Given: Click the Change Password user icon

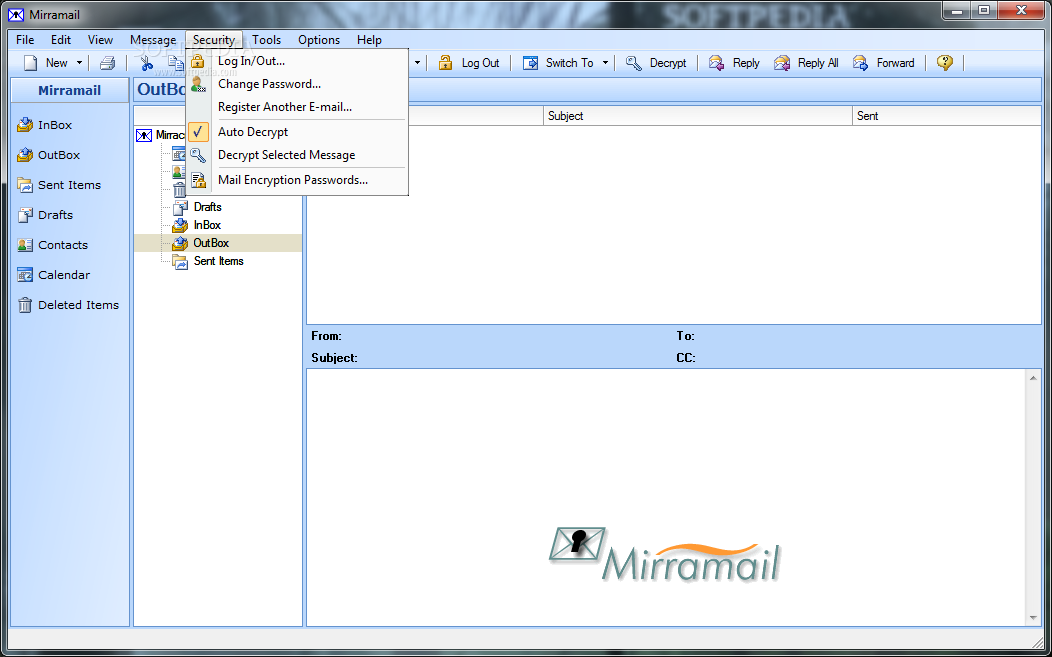Looking at the screenshot, I should coord(198,85).
